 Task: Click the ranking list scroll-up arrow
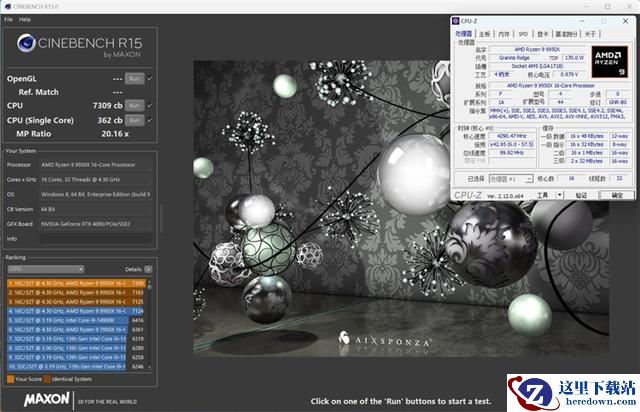click(149, 281)
